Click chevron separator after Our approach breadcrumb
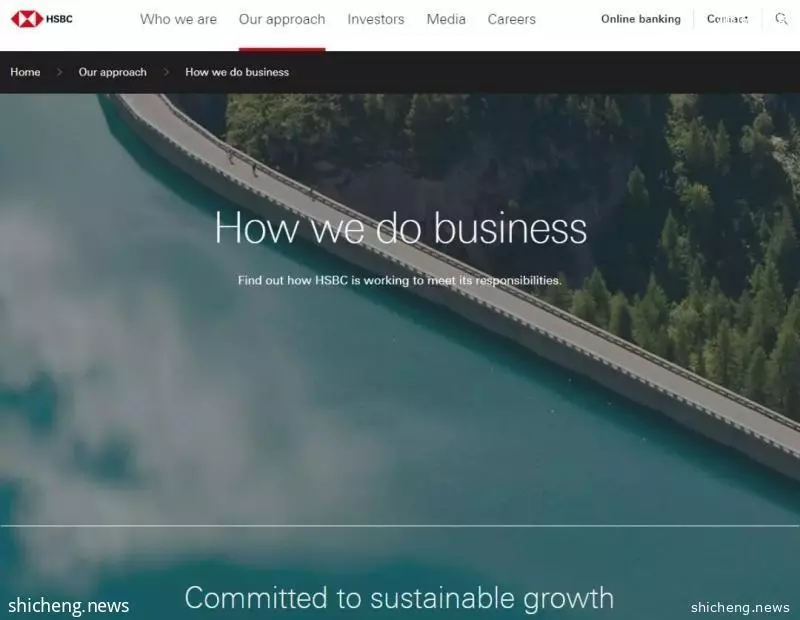This screenshot has height=620, width=800. 166,72
